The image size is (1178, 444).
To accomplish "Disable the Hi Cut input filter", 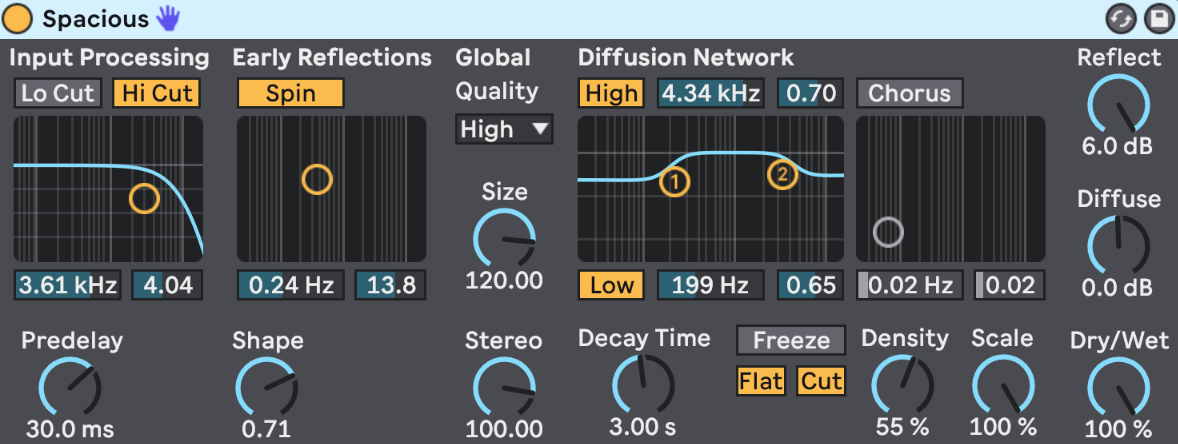I will 158,93.
